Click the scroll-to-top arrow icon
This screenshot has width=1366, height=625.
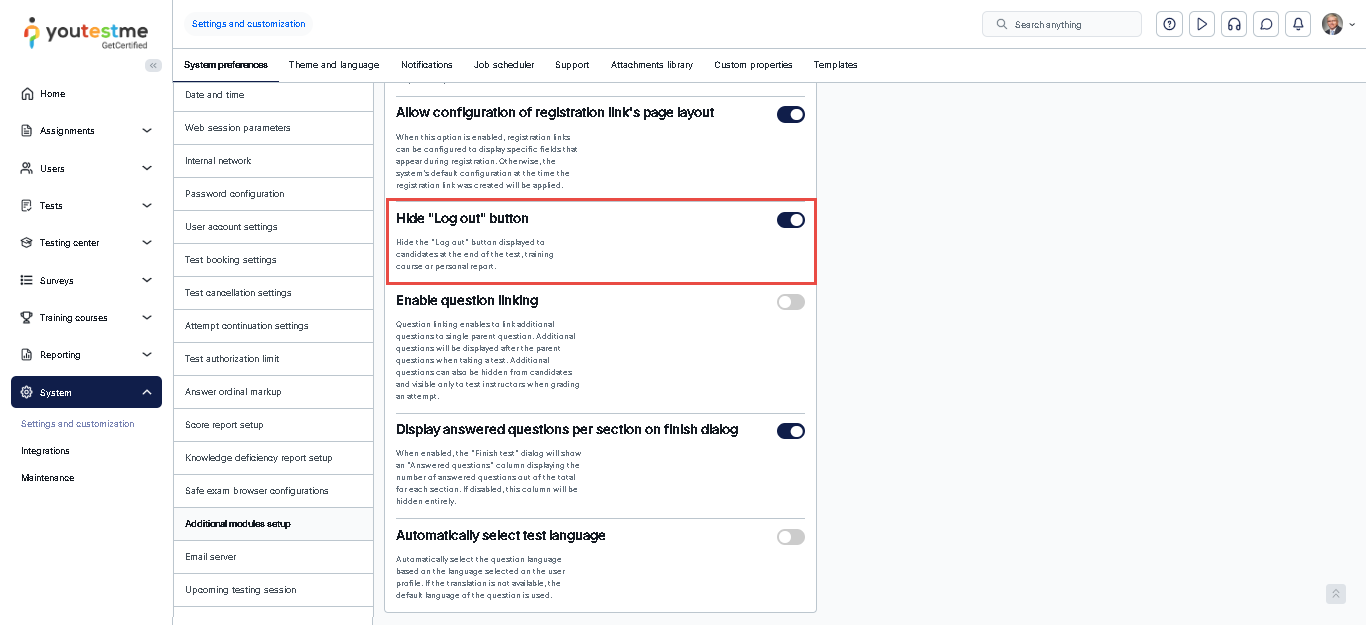pos(1335,594)
